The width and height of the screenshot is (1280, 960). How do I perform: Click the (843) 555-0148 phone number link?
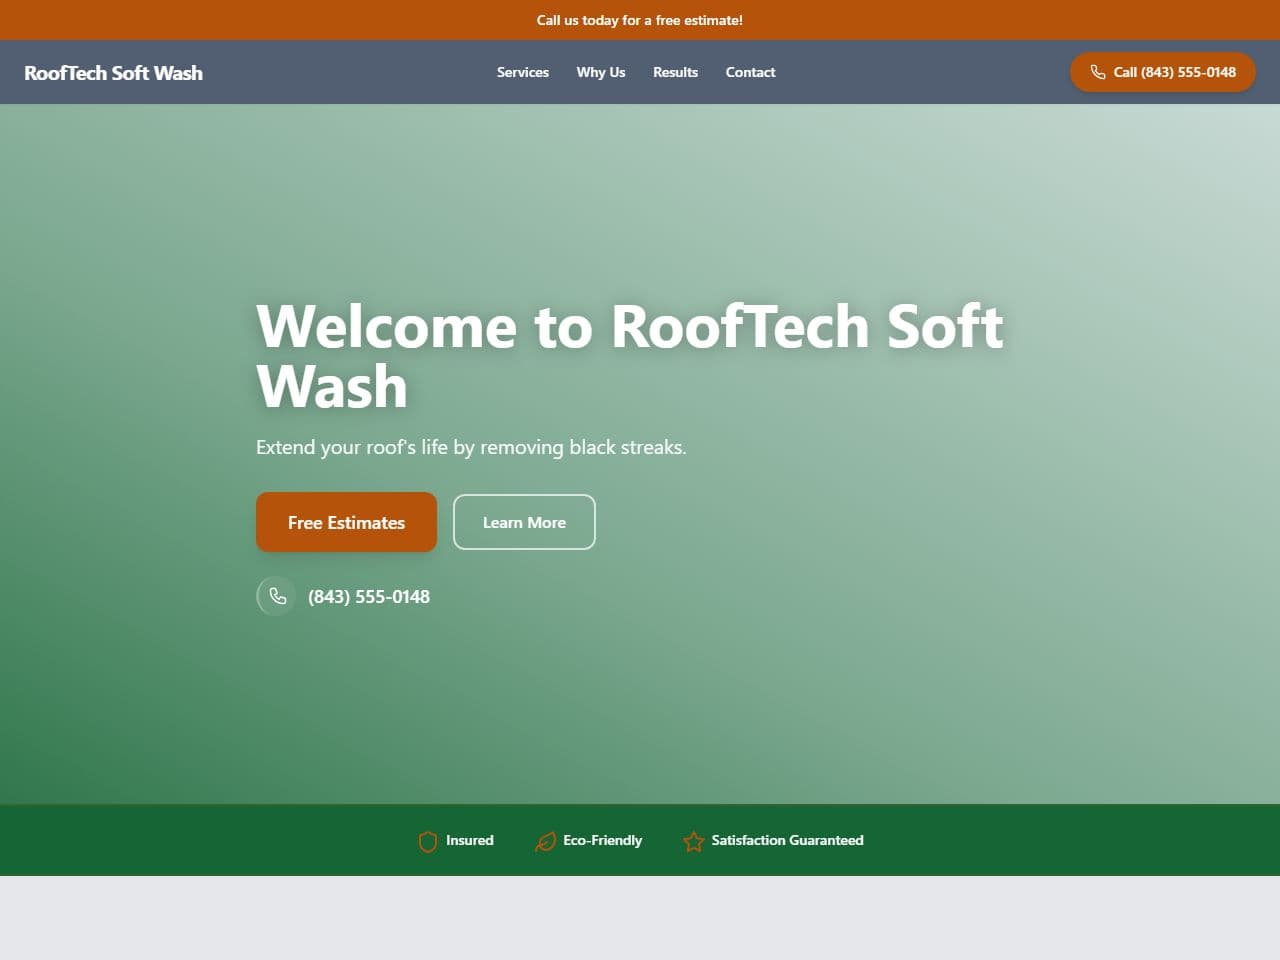point(368,596)
